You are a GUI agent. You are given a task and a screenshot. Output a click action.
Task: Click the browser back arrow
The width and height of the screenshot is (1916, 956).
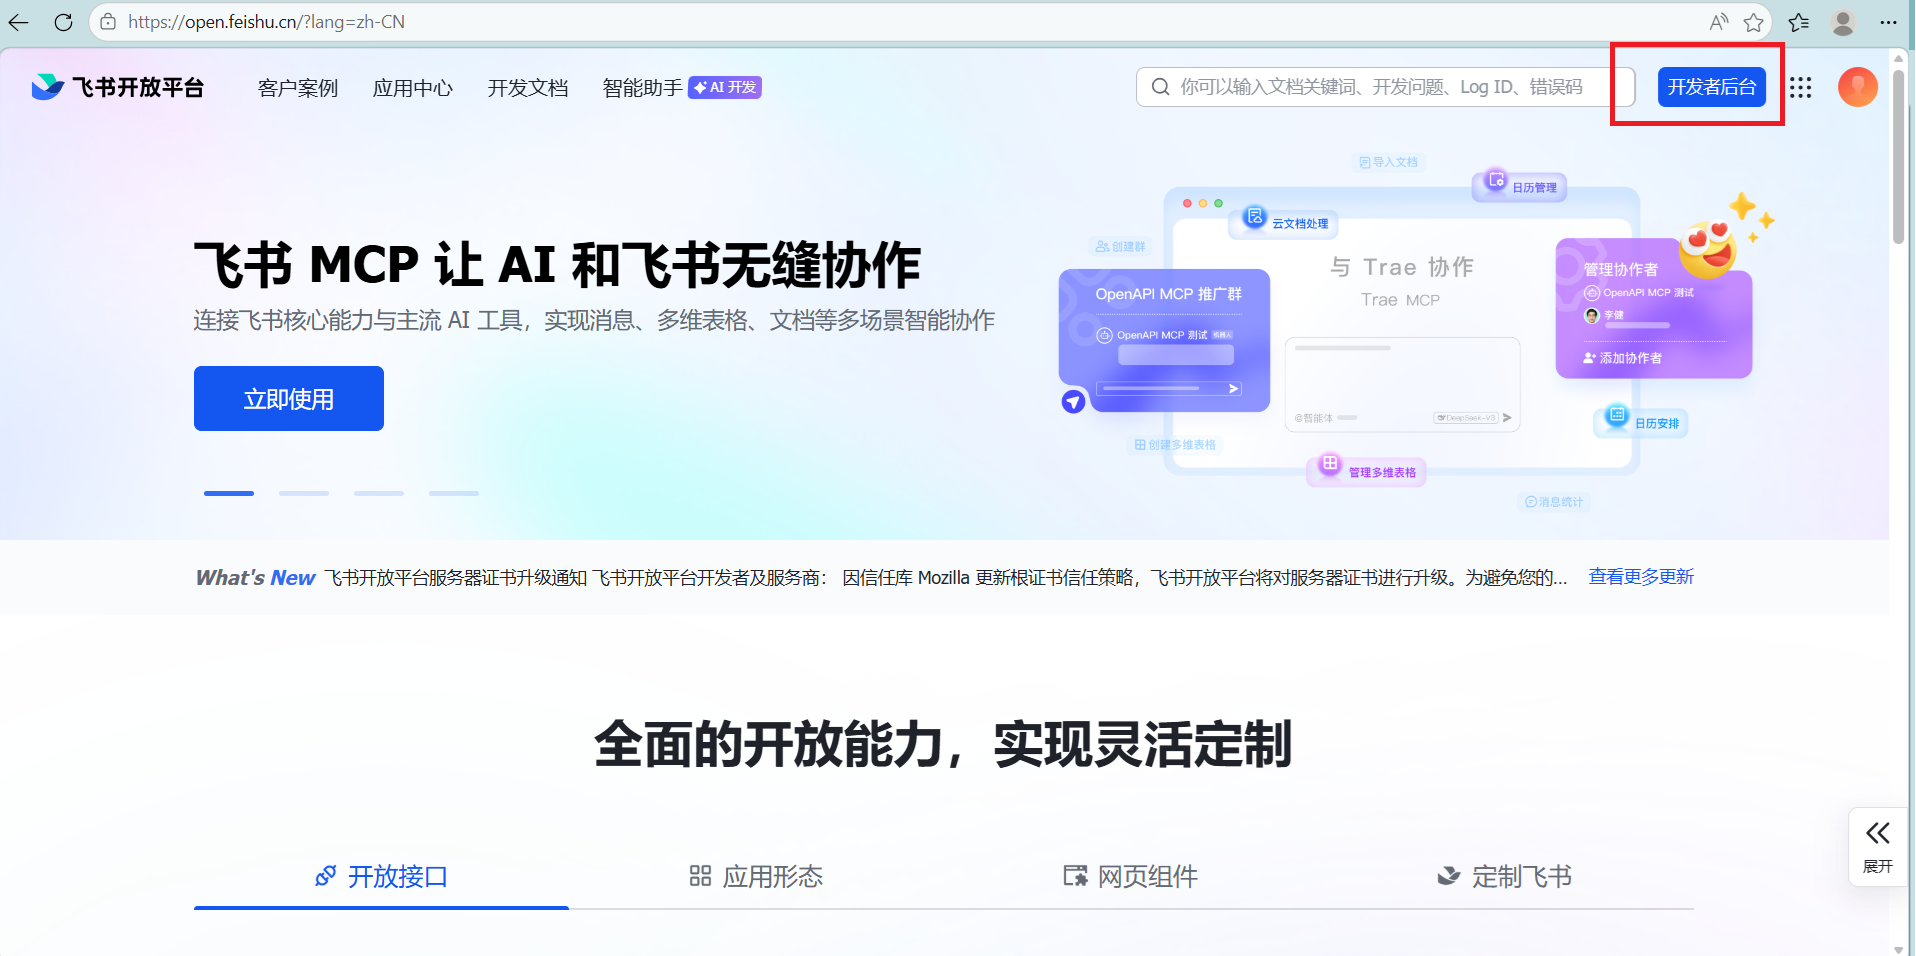tap(19, 22)
